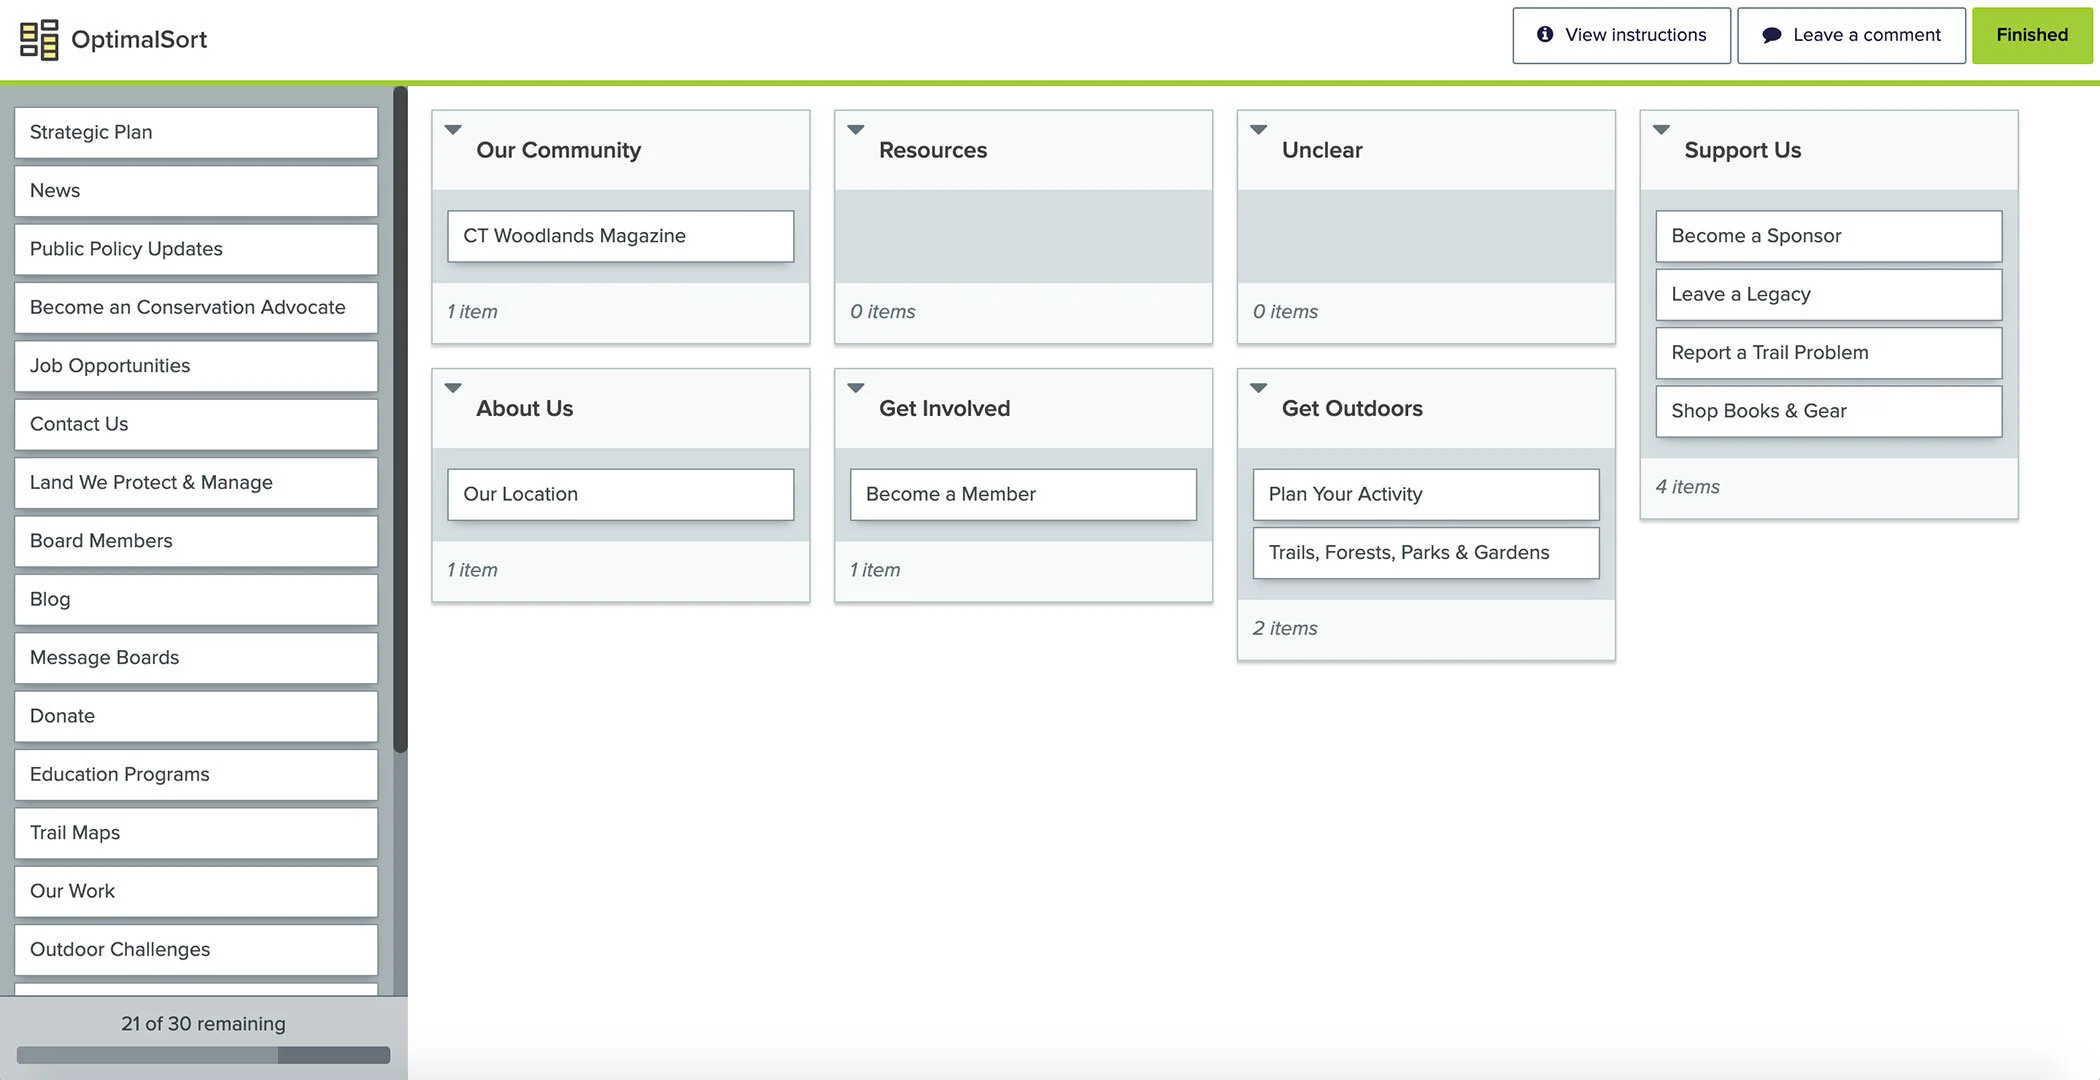
Task: Click the card list scrollbar
Action: [400, 420]
